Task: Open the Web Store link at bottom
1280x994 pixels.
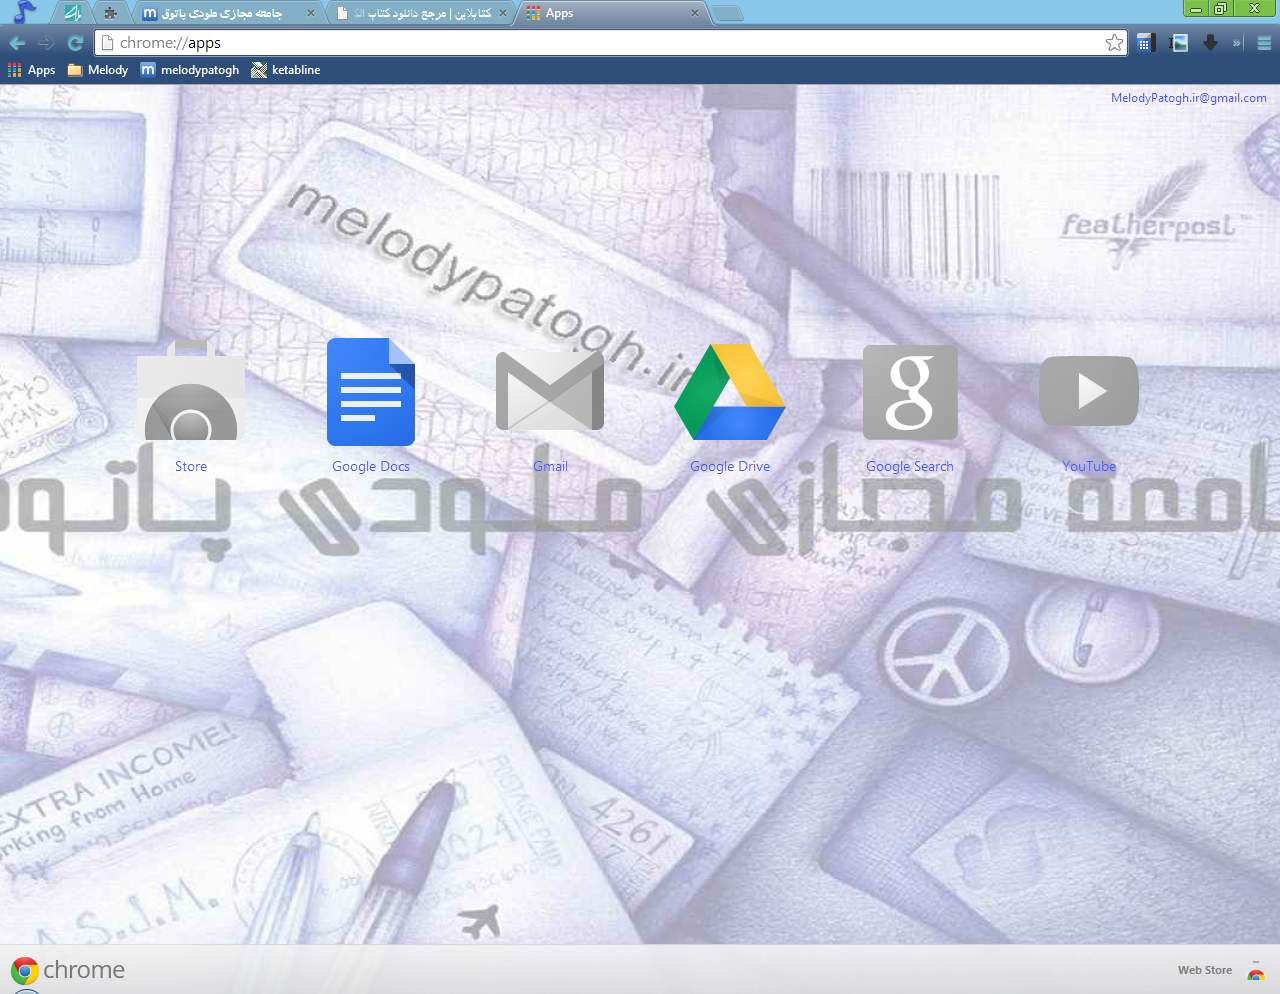Action: tap(1205, 970)
